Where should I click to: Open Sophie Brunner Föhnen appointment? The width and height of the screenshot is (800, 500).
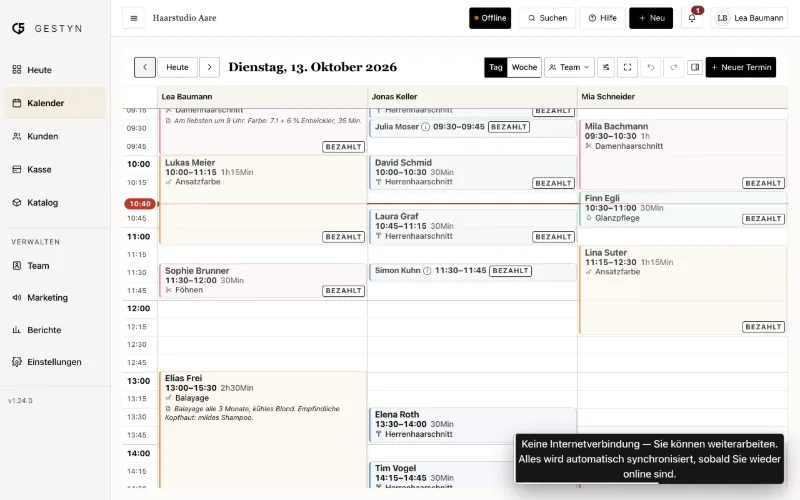tap(263, 281)
